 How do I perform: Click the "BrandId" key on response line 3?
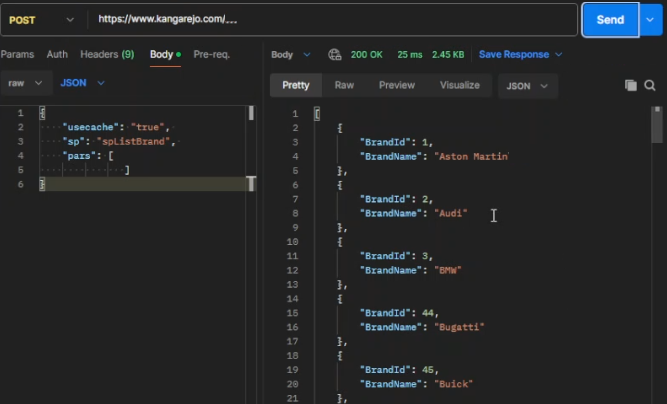pos(385,142)
